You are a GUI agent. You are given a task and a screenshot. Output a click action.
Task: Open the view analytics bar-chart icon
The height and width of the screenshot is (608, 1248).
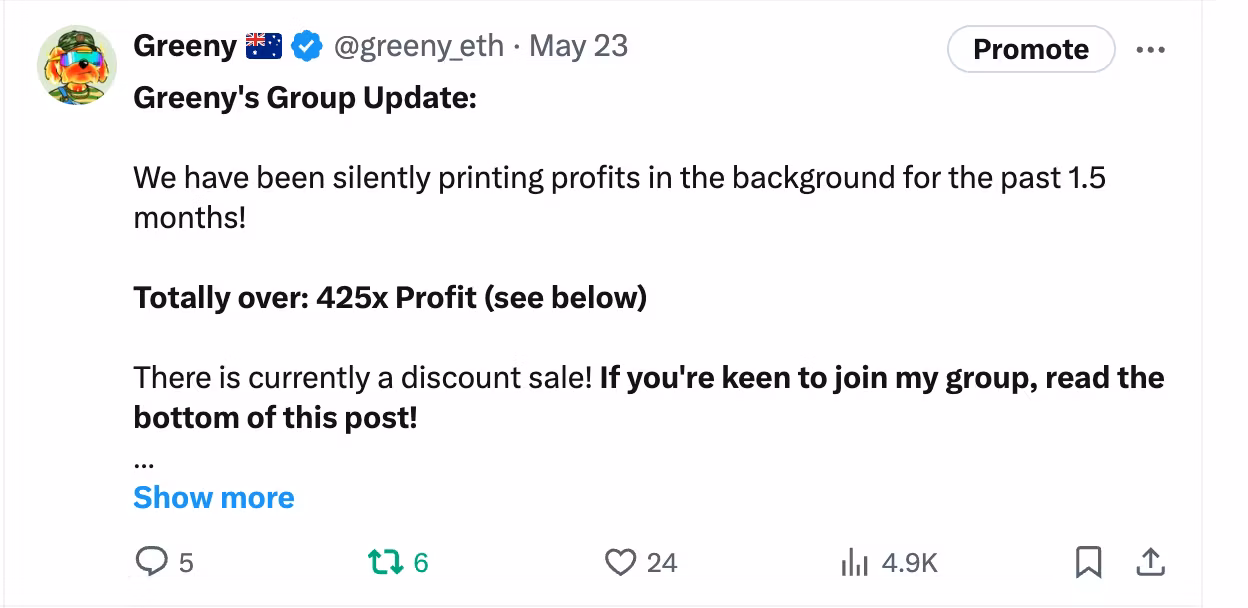click(x=852, y=563)
